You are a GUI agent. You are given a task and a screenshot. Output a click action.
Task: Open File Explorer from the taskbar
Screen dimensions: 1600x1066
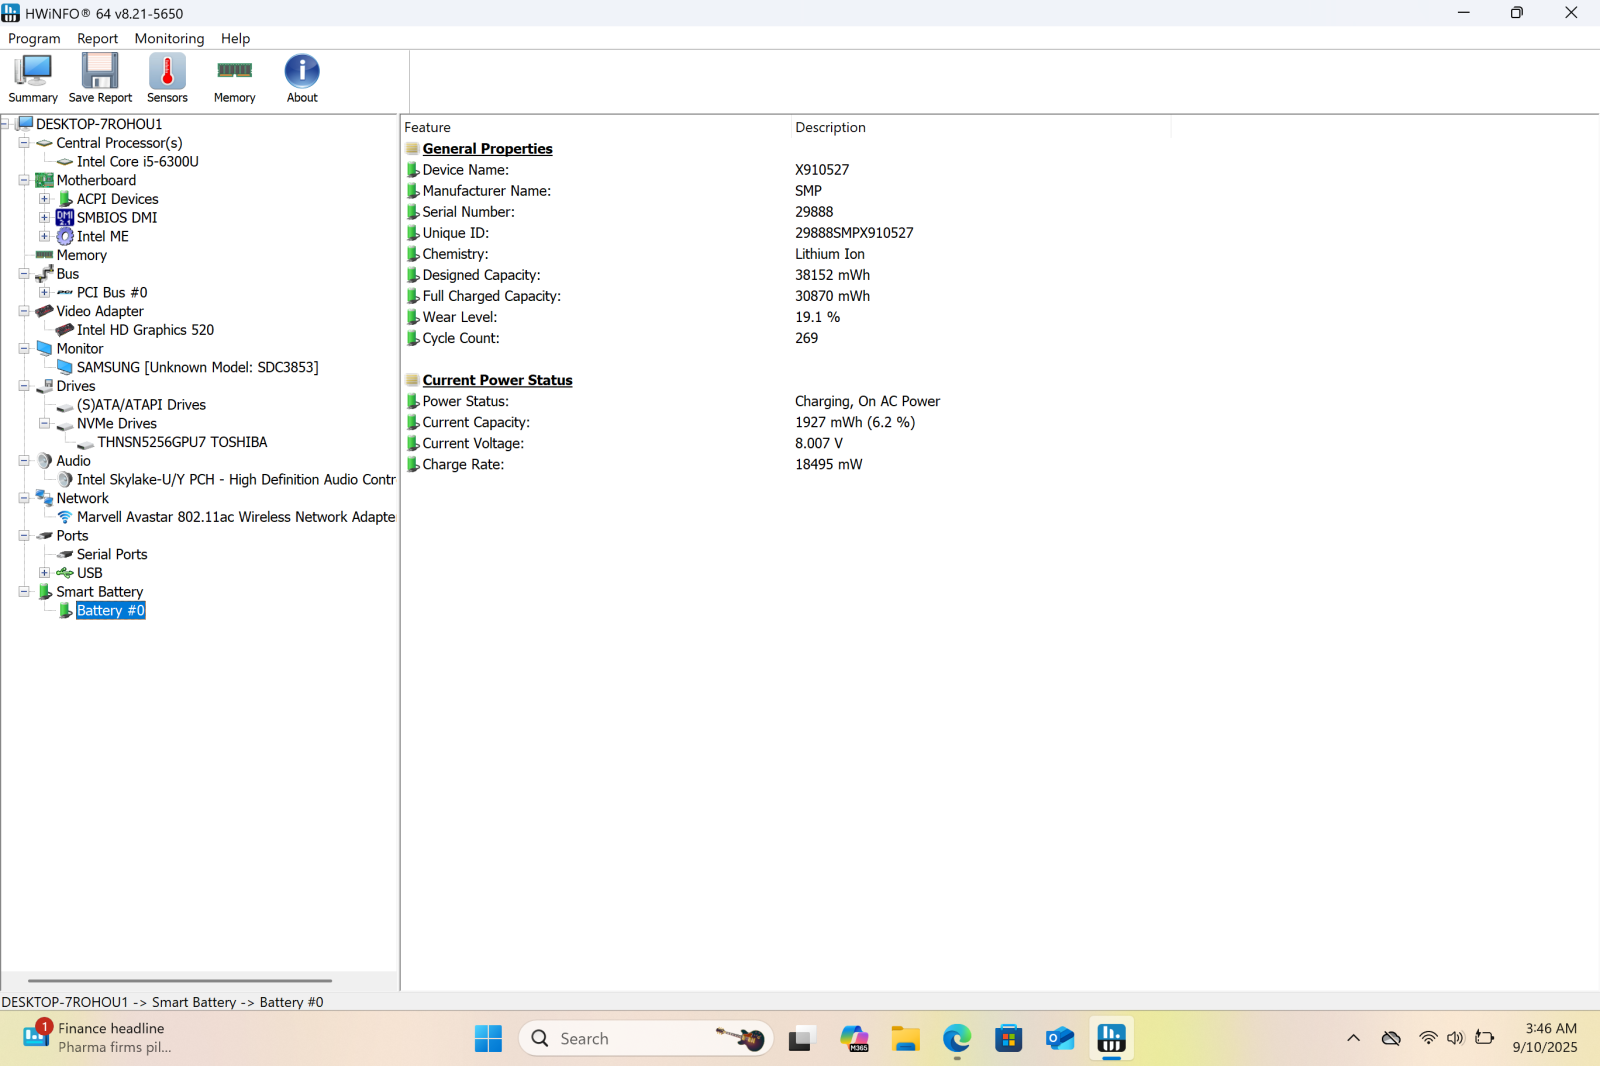pos(906,1039)
